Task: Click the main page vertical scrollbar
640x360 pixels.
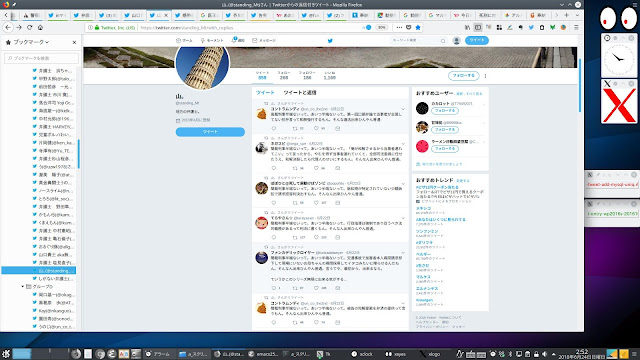Action: [x=580, y=86]
